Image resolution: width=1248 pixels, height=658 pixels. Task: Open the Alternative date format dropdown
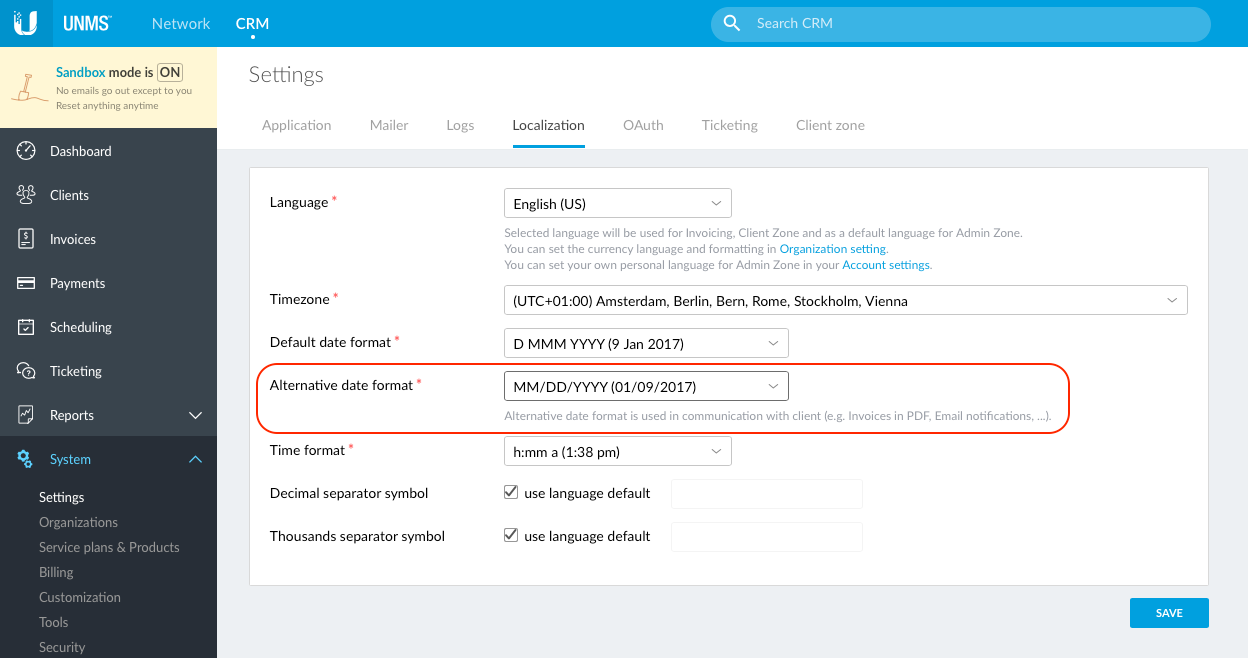click(x=645, y=386)
